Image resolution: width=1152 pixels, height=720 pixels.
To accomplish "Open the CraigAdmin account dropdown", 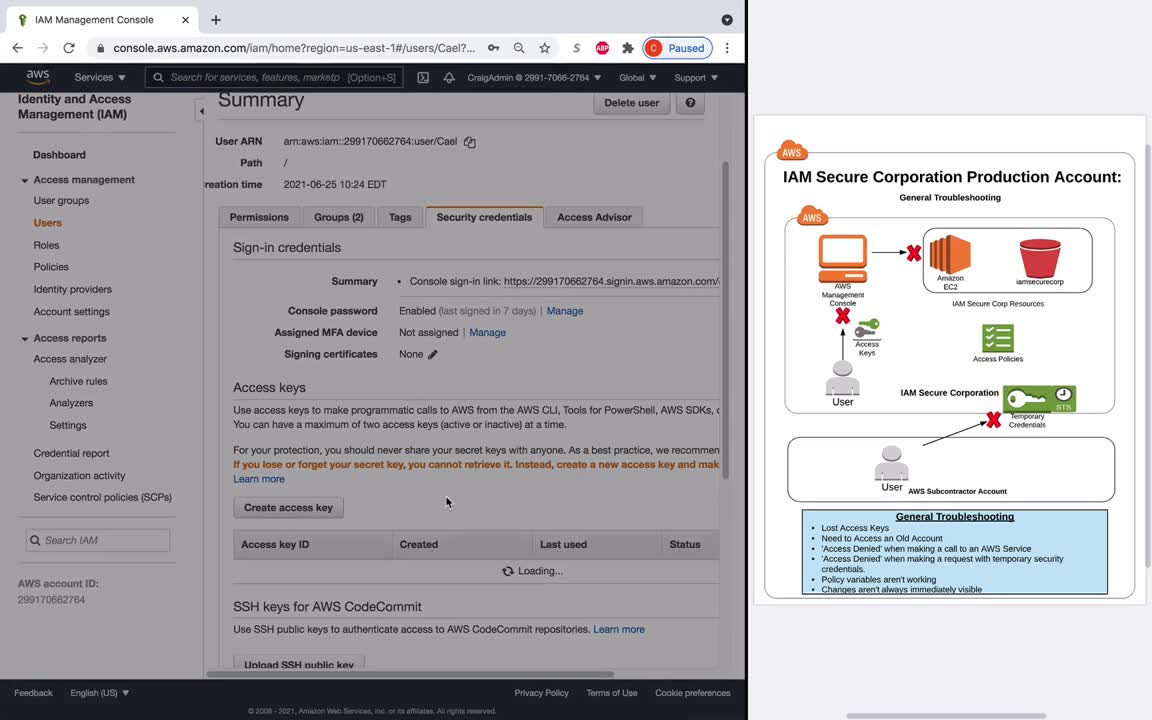I will 534,77.
